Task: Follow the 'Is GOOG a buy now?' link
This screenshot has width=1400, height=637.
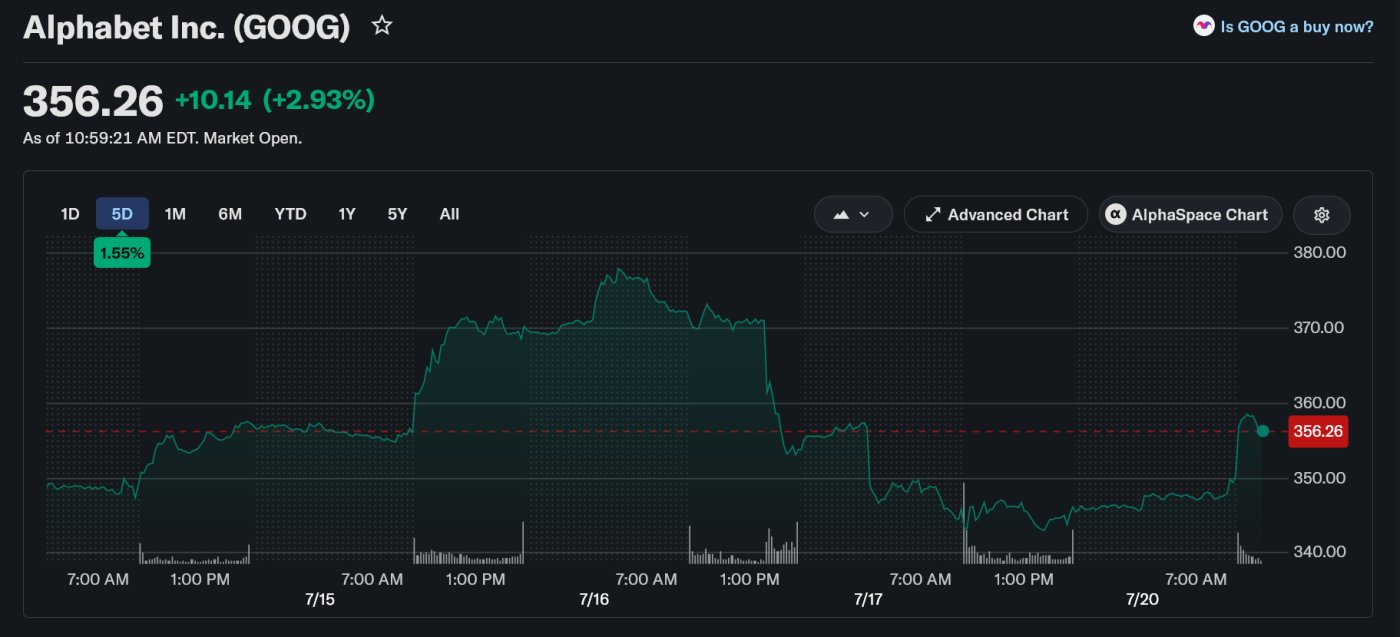Action: [x=1297, y=27]
